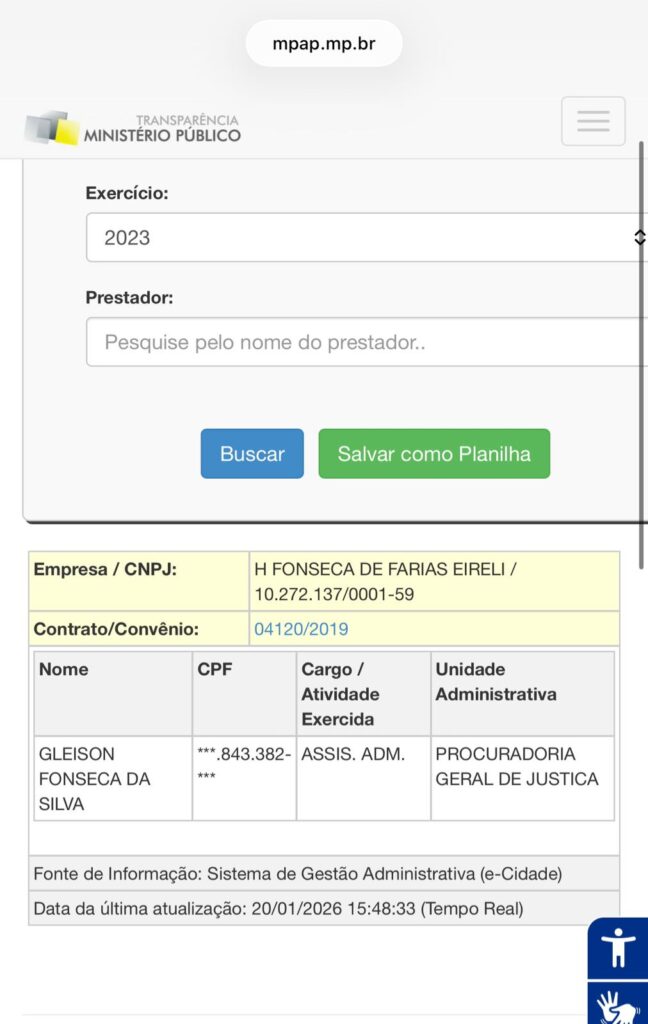Click Salvar como Planilha button

click(x=434, y=454)
